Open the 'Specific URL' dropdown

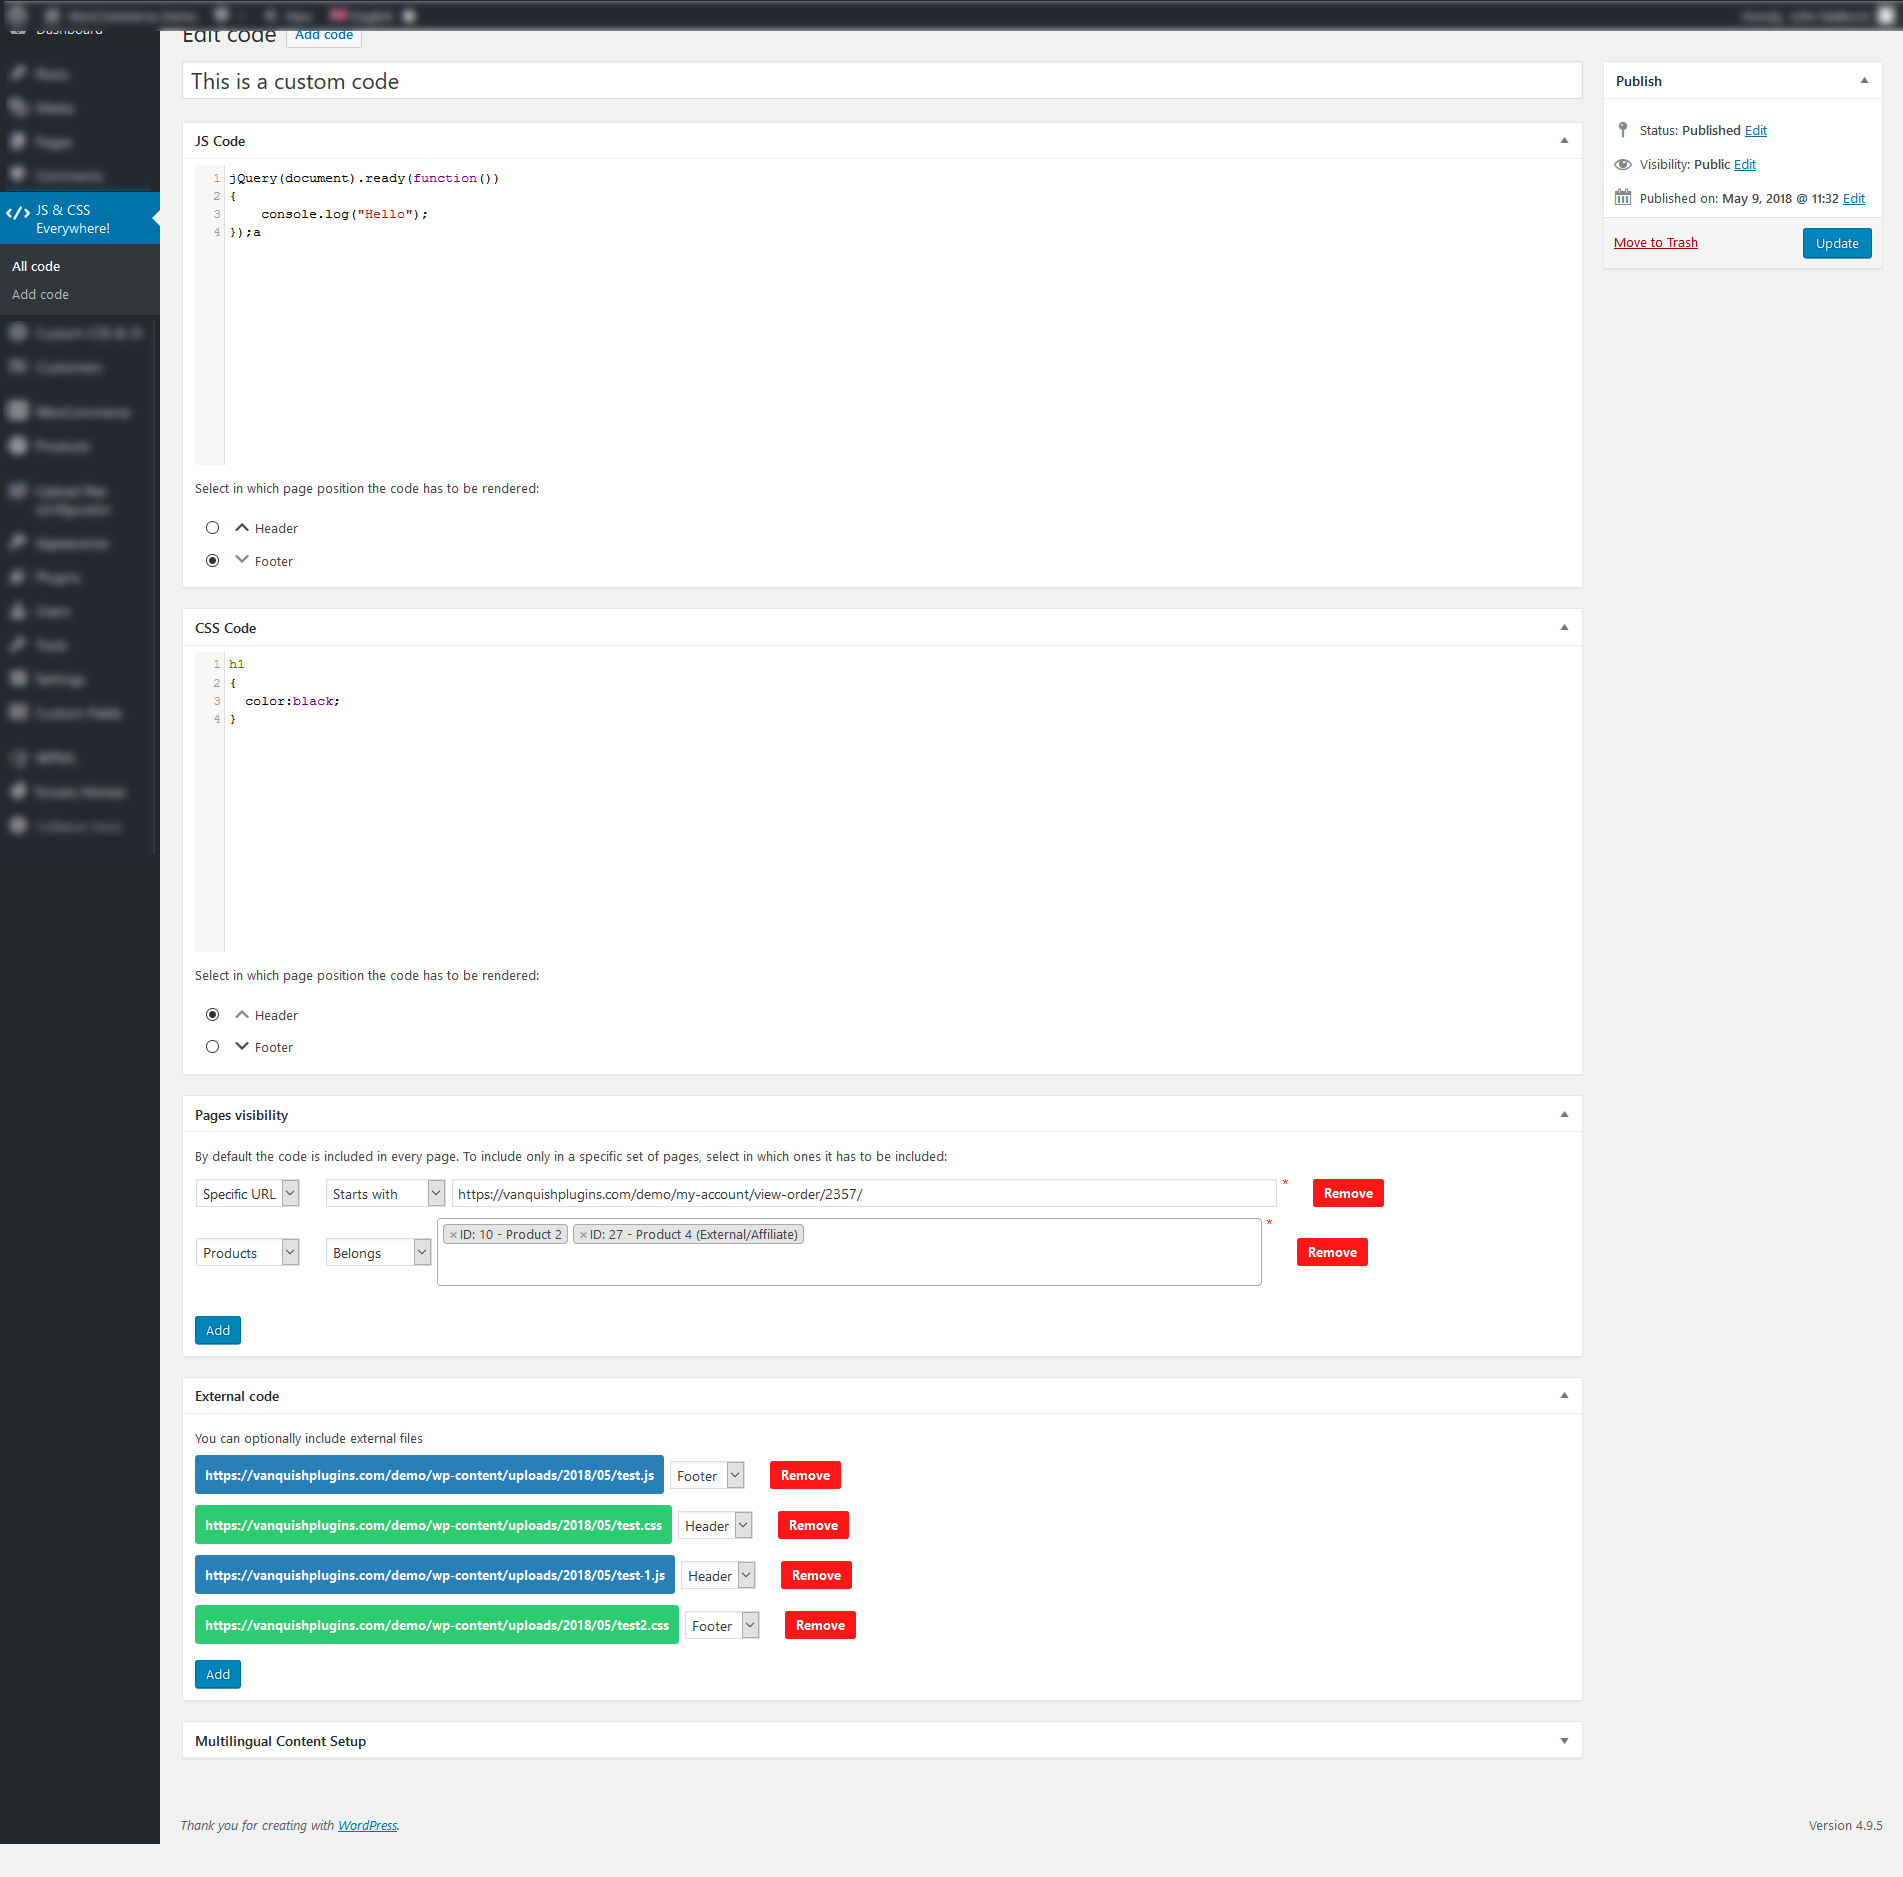(248, 1193)
